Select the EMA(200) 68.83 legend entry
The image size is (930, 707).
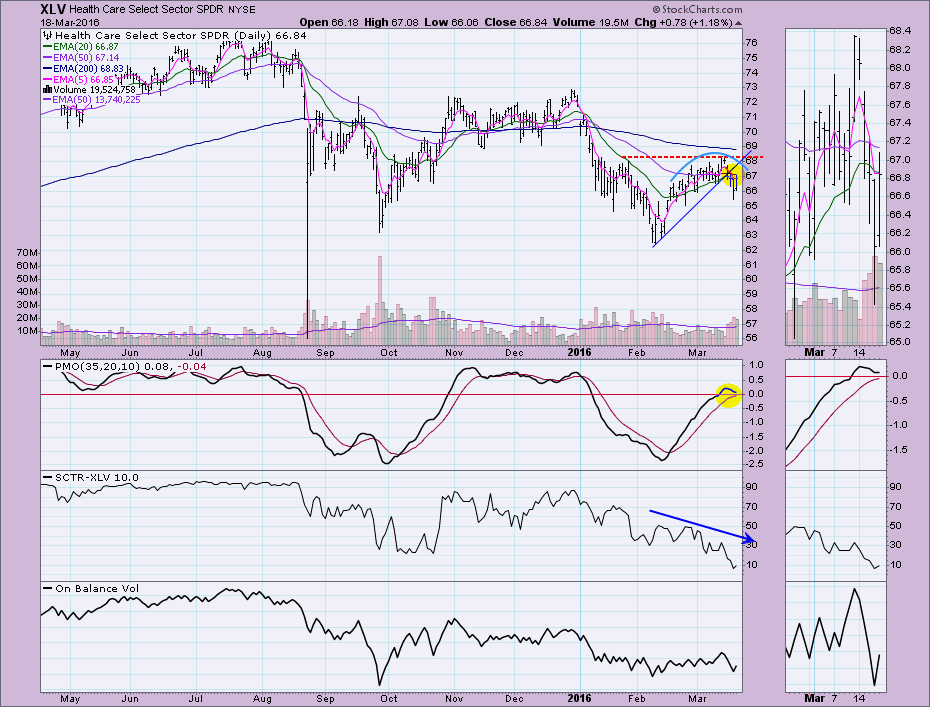89,68
